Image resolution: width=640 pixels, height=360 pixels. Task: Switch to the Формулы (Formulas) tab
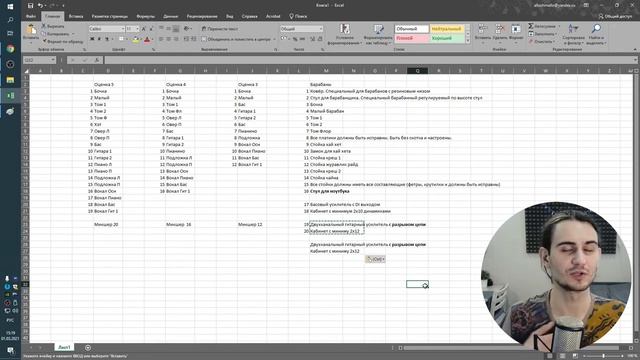(146, 16)
